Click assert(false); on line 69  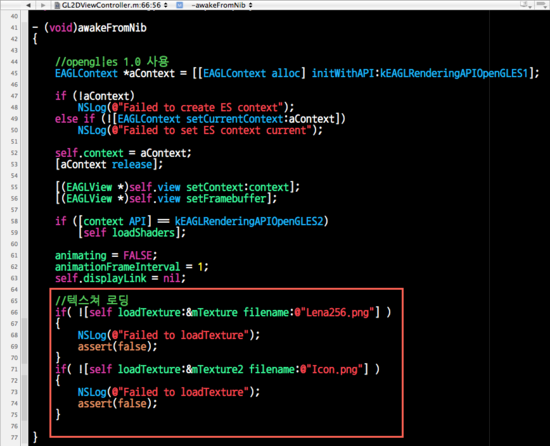[x=118, y=346]
